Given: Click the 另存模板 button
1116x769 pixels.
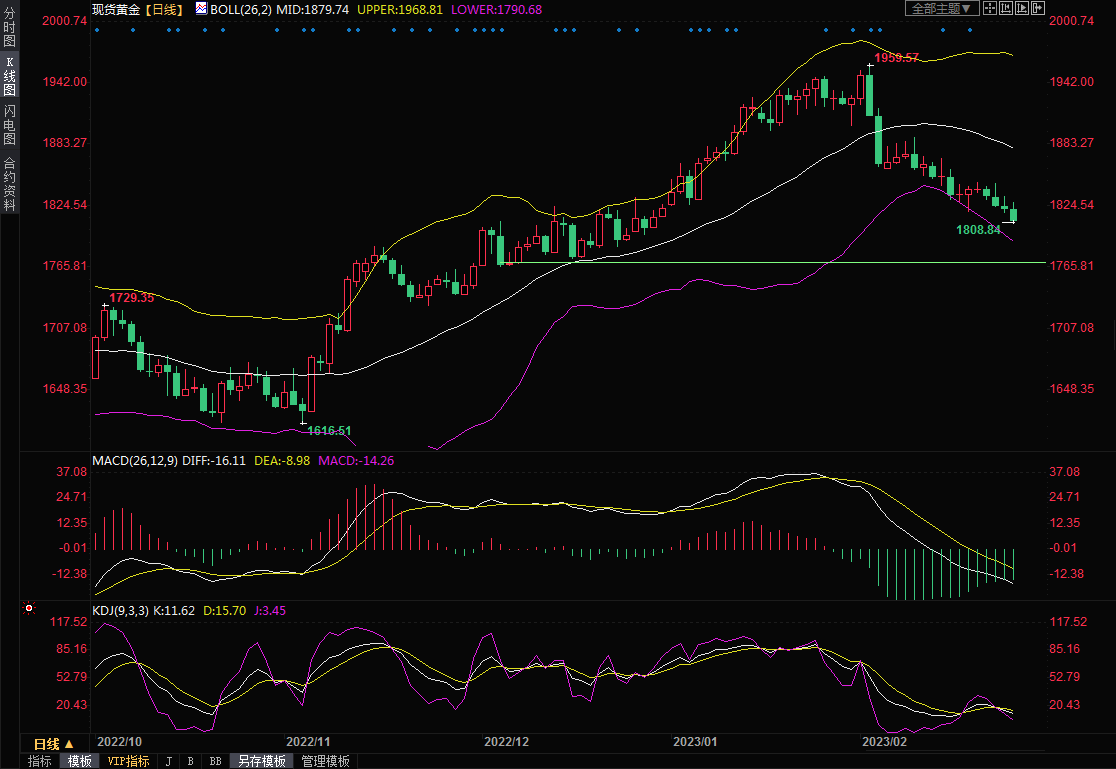Looking at the screenshot, I should 262,761.
